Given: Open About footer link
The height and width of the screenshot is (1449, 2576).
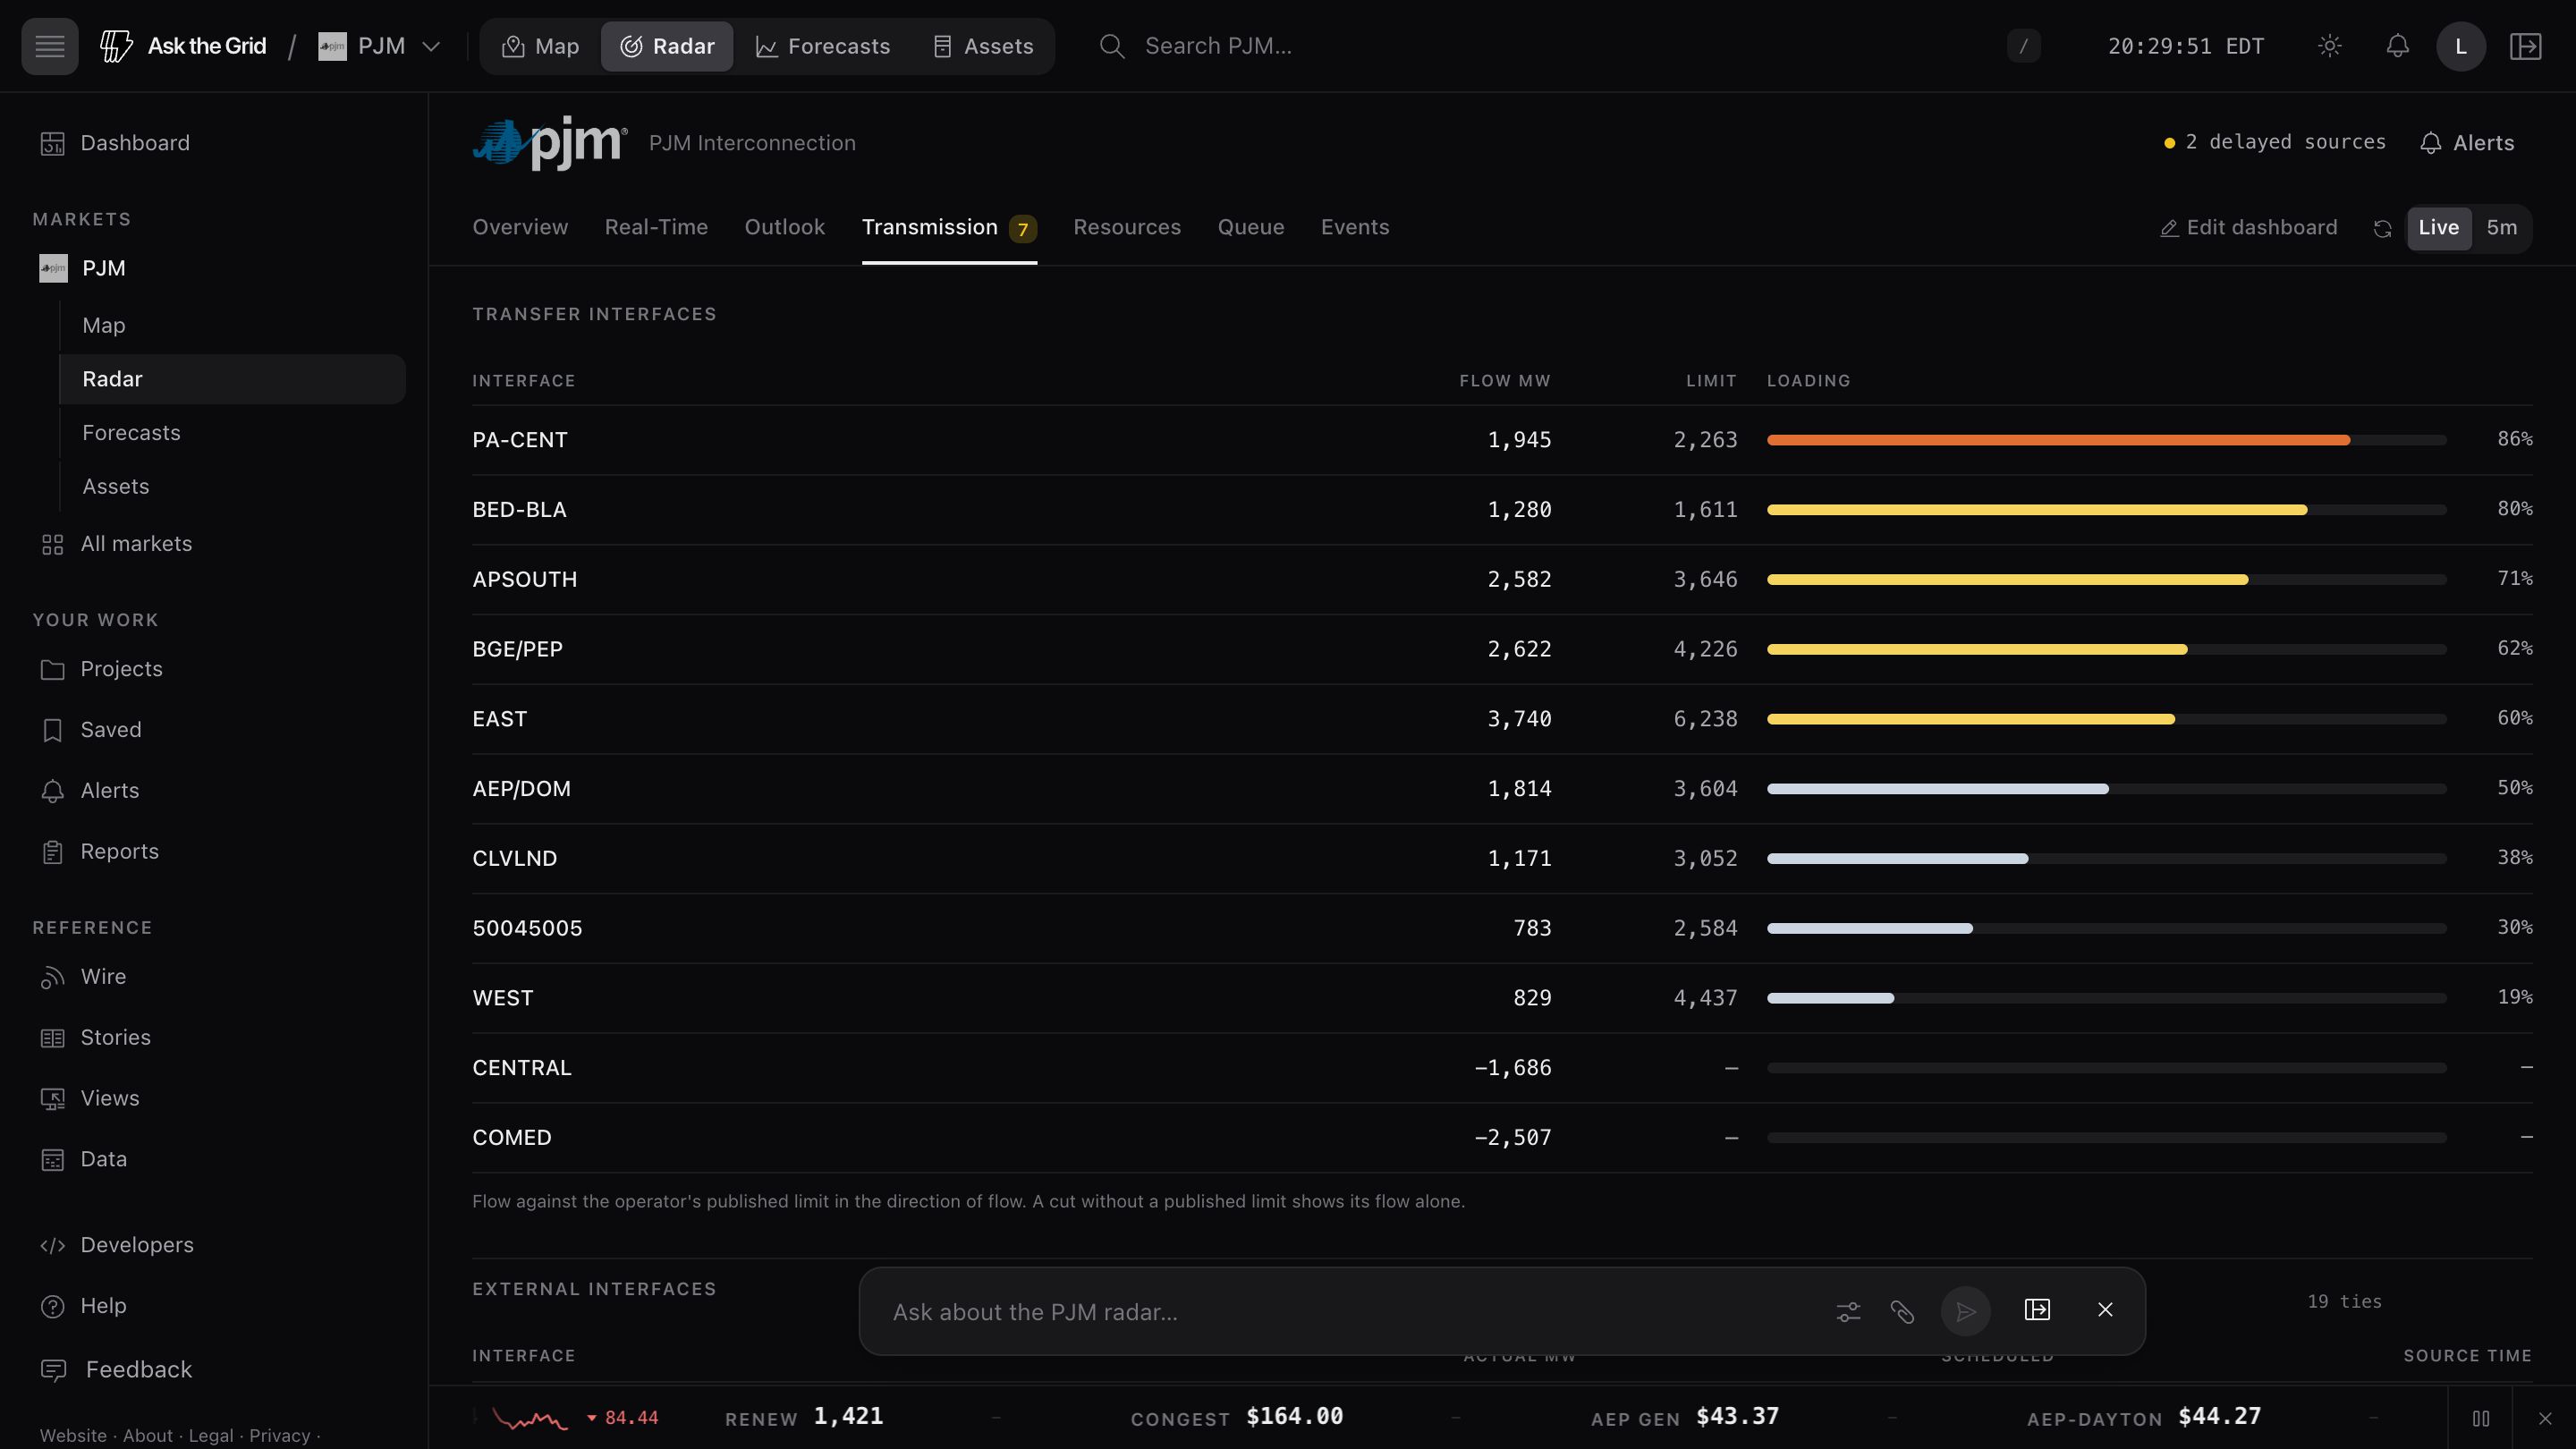Looking at the screenshot, I should (148, 1436).
